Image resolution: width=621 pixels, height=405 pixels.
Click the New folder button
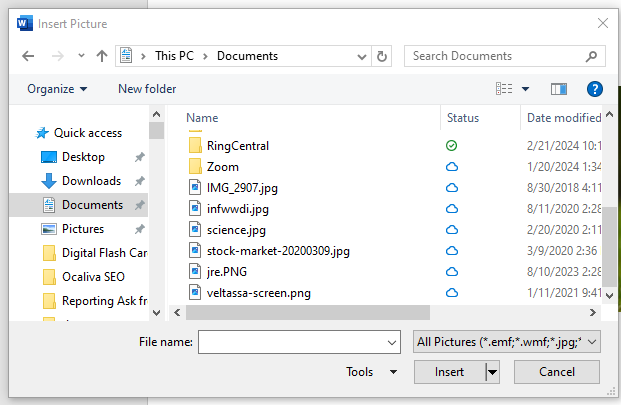click(147, 89)
